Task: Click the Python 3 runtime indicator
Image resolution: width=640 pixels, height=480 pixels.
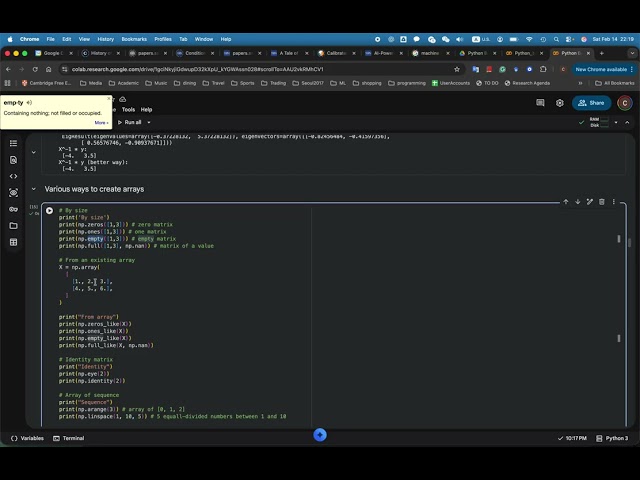Action: pyautogui.click(x=612, y=438)
